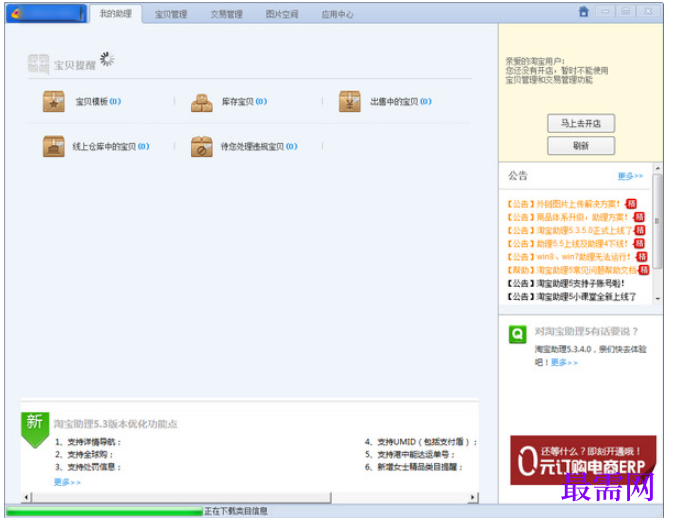Viewport: 673px width, 518px height.
Task: Switch to the 交易管理 tab
Action: [x=227, y=14]
